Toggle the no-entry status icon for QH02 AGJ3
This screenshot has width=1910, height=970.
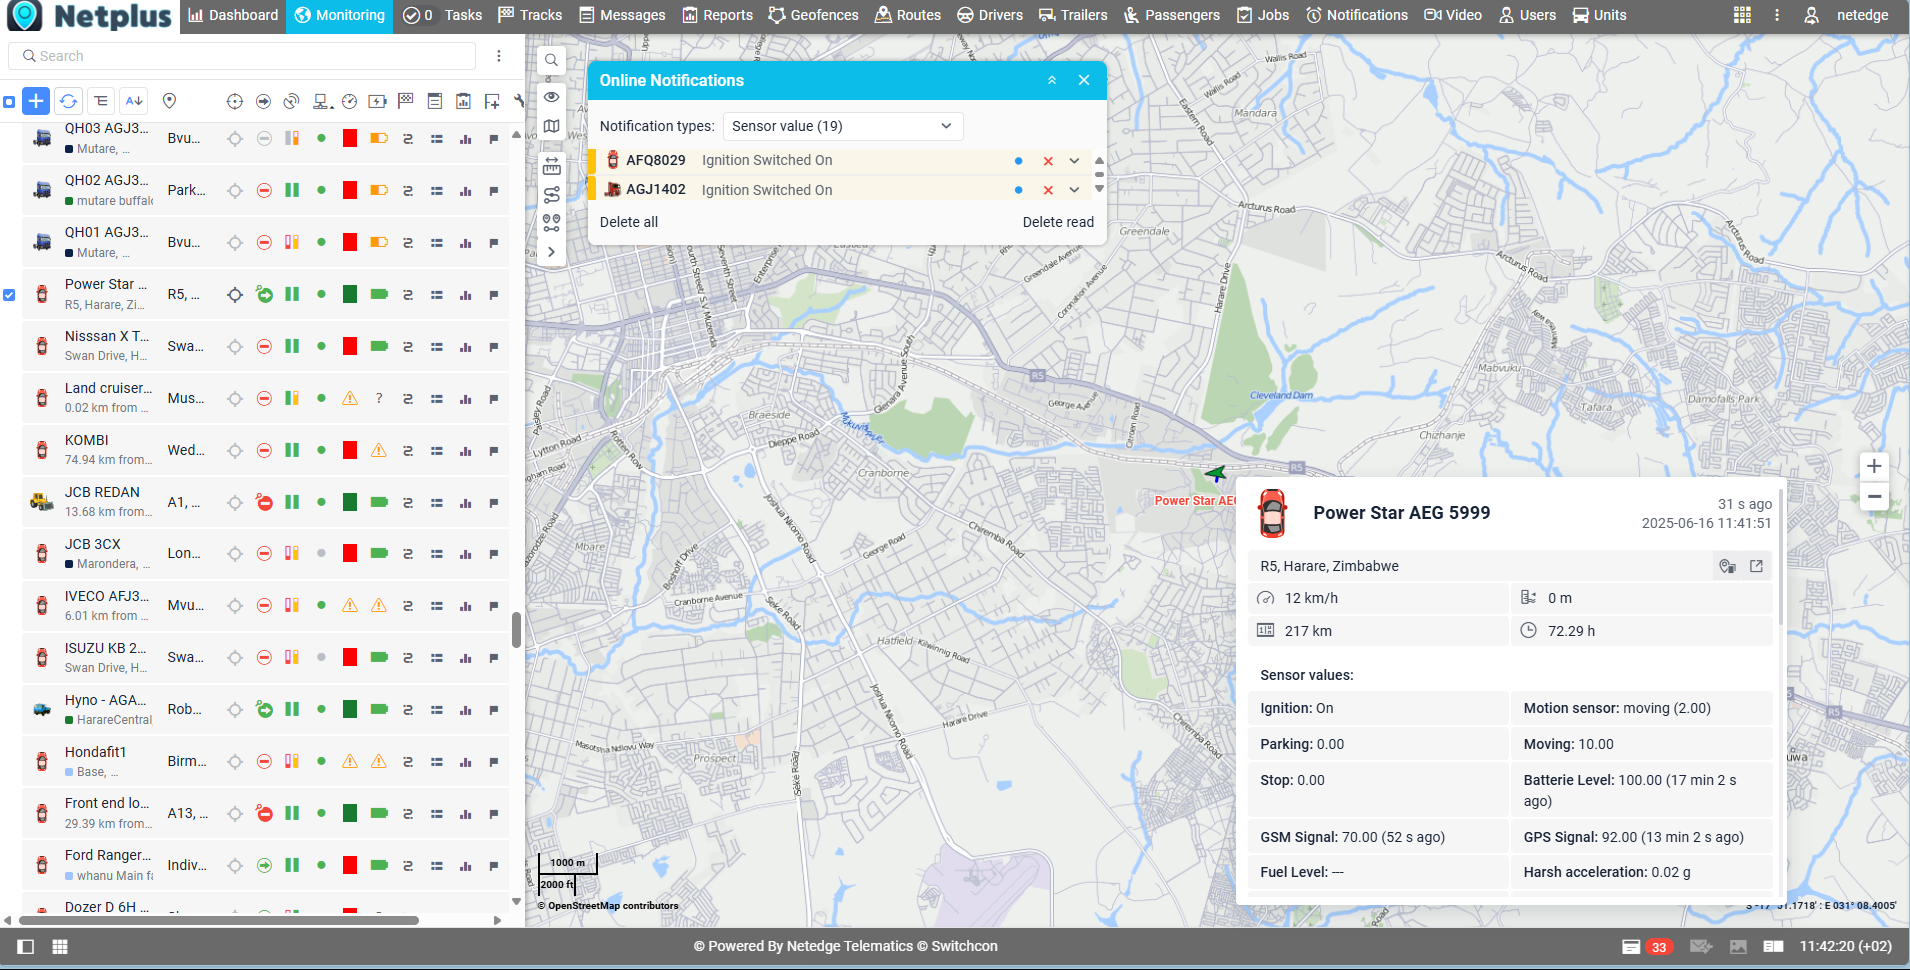click(x=264, y=190)
